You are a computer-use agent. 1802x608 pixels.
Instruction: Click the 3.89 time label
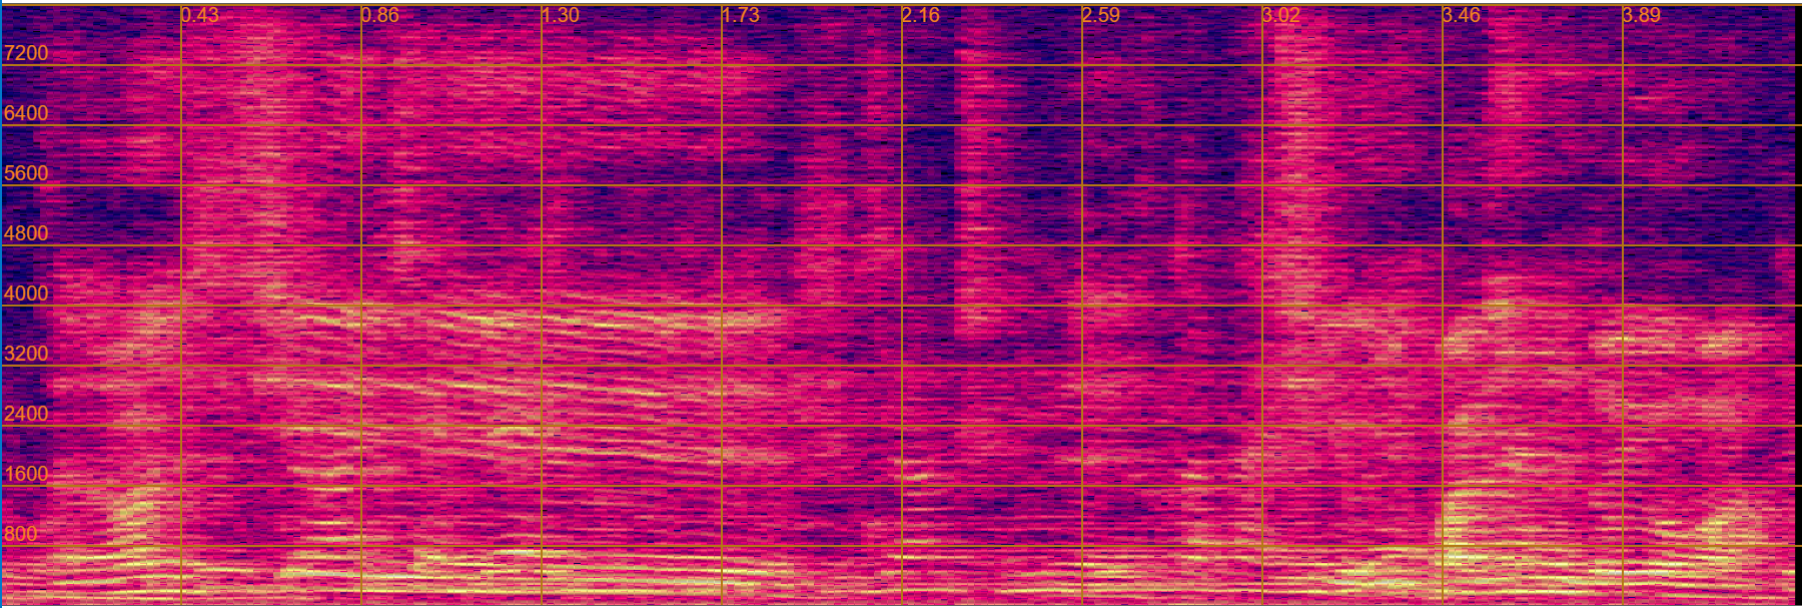[x=1642, y=15]
